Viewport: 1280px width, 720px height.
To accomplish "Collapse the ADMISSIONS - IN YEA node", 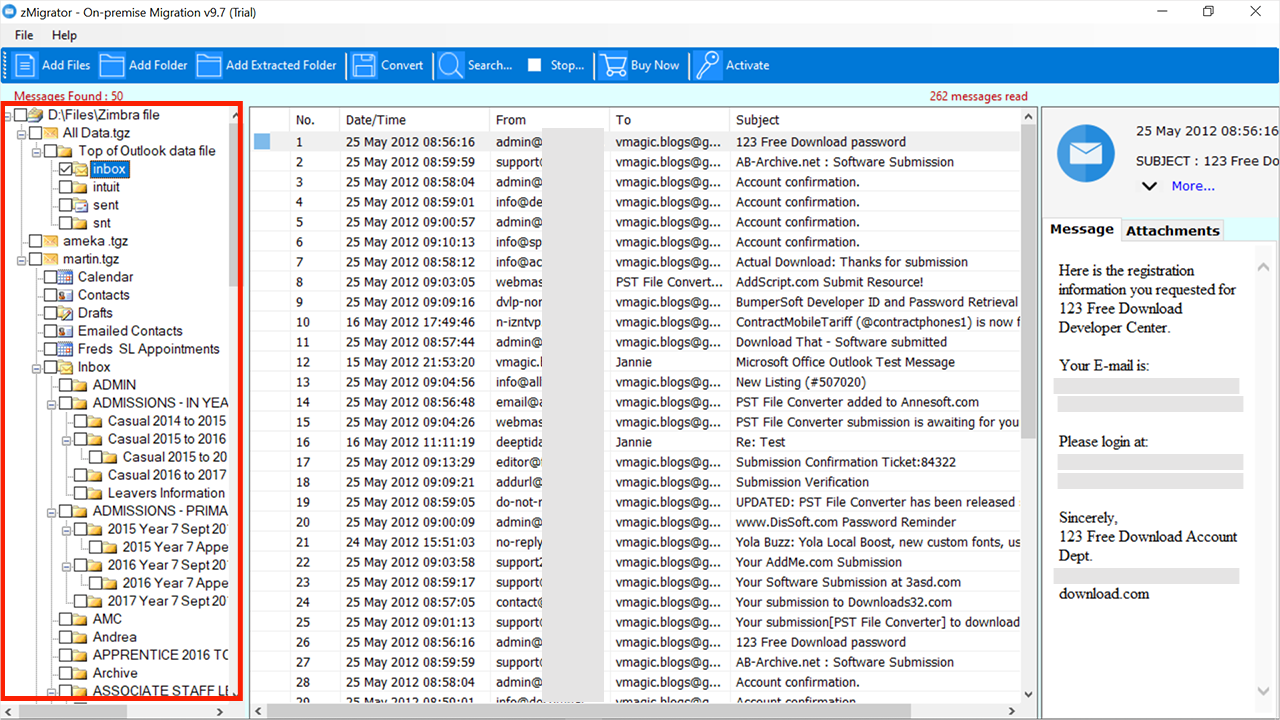I will click(52, 403).
